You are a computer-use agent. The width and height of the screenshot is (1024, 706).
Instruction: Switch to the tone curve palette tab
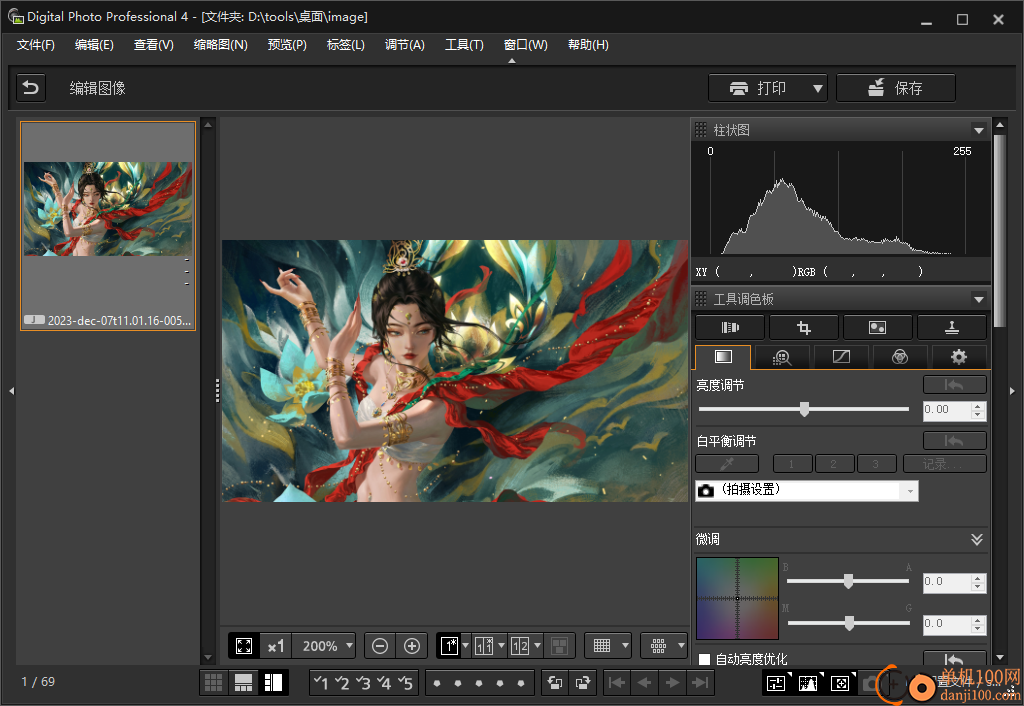click(841, 357)
